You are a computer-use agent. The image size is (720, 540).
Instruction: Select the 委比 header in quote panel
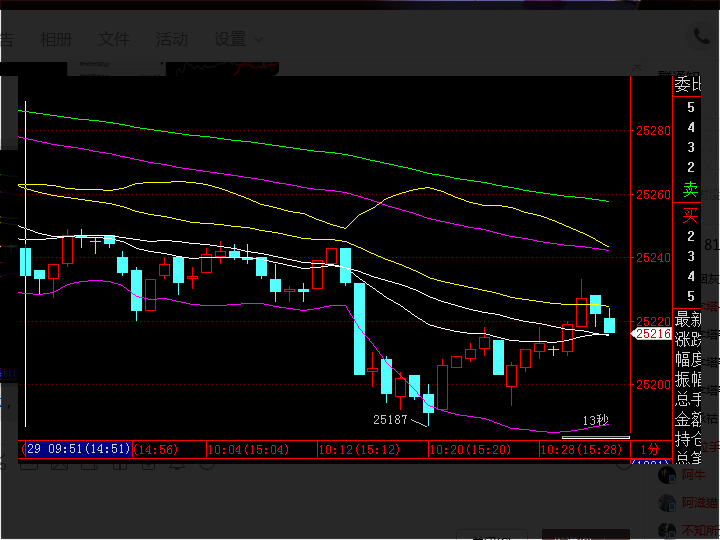(687, 84)
